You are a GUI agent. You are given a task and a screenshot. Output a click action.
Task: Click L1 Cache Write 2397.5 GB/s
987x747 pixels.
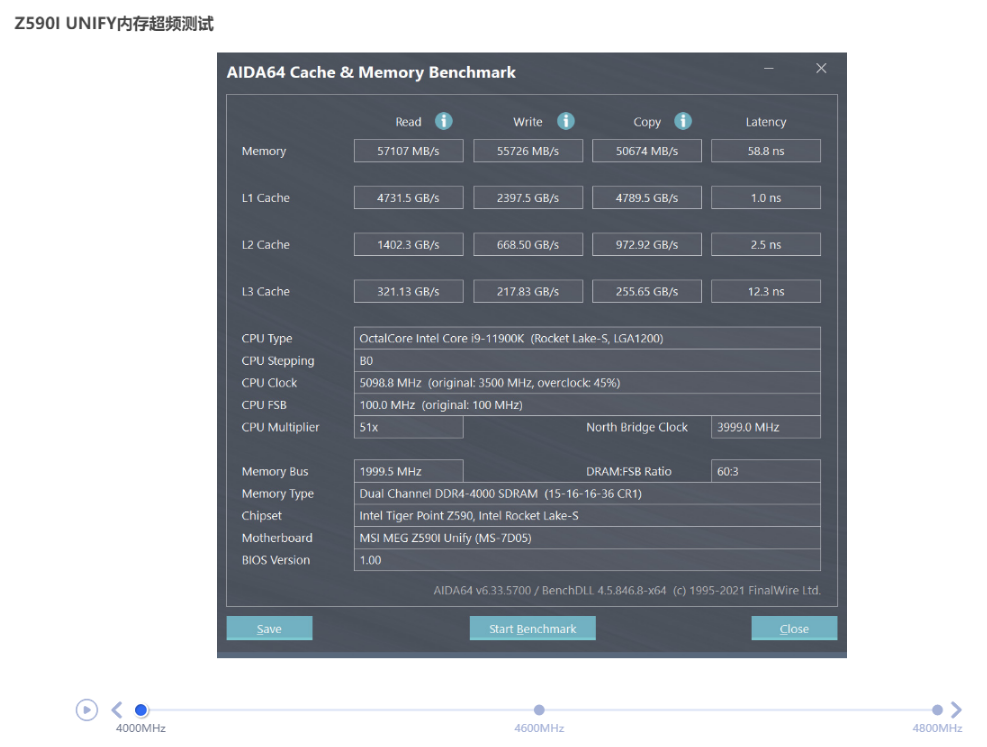pyautogui.click(x=528, y=198)
